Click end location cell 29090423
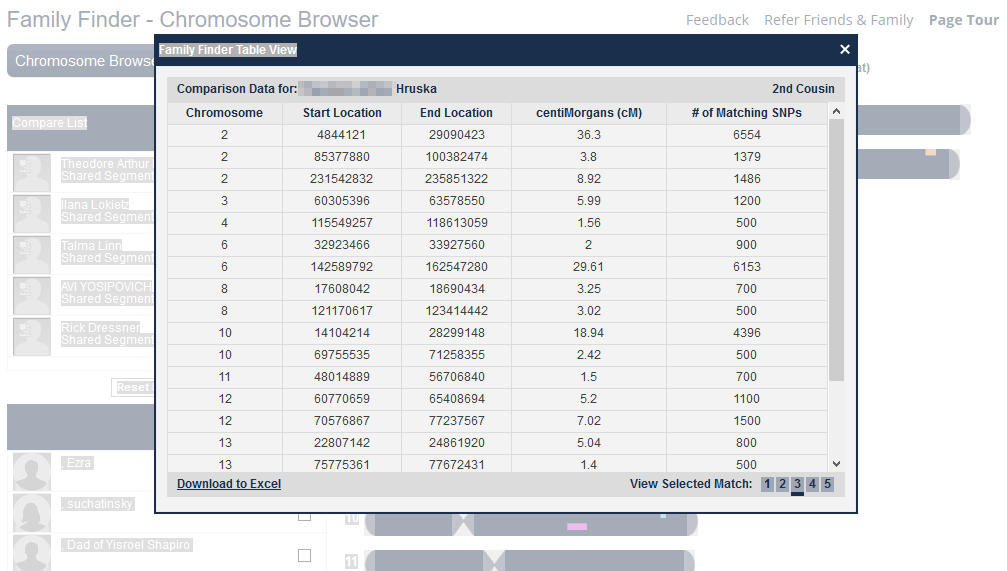Viewport: 1007px width, 571px height. tap(456, 135)
